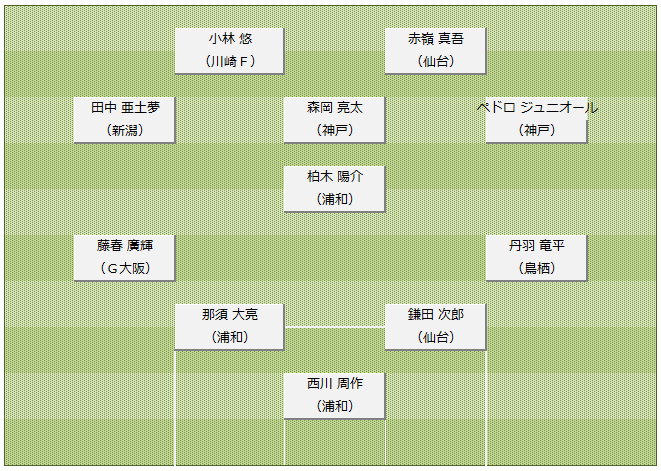661x471 pixels.
Task: Select the 小林 悠 (川崎F) player box
Action: [229, 51]
